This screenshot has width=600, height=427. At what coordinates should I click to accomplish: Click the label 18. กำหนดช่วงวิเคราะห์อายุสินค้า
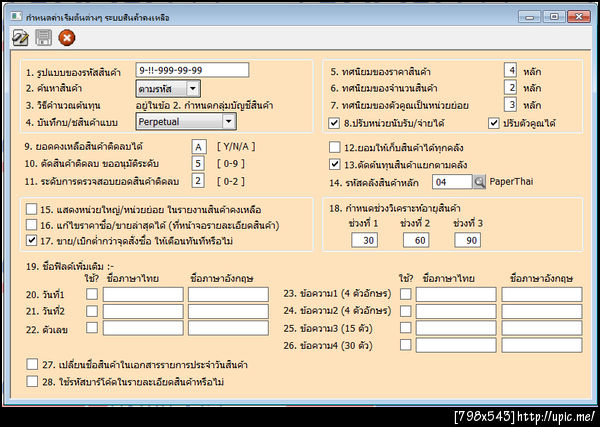click(395, 209)
